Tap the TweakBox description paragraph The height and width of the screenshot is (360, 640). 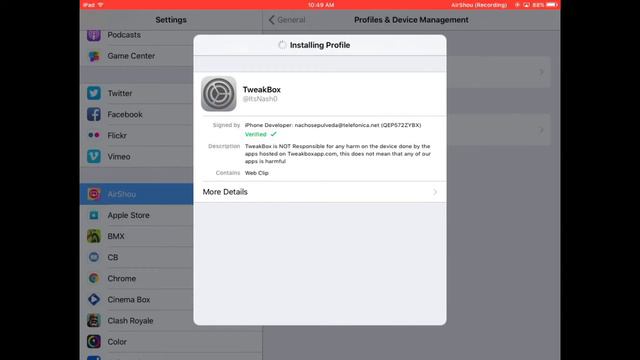(338, 153)
